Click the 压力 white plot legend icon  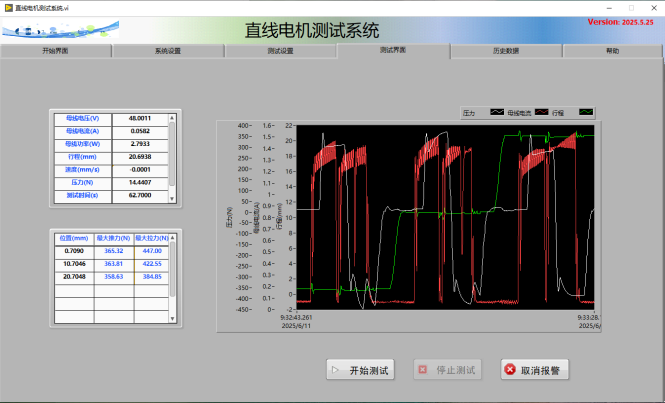click(x=496, y=113)
